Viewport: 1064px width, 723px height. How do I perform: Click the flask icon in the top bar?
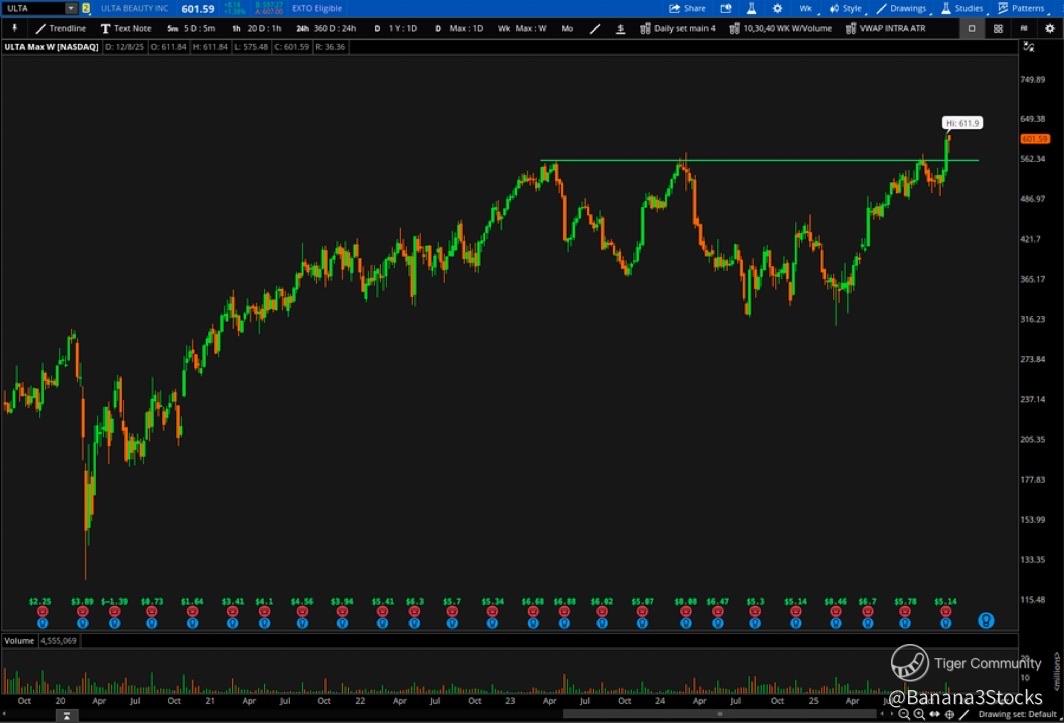point(751,8)
